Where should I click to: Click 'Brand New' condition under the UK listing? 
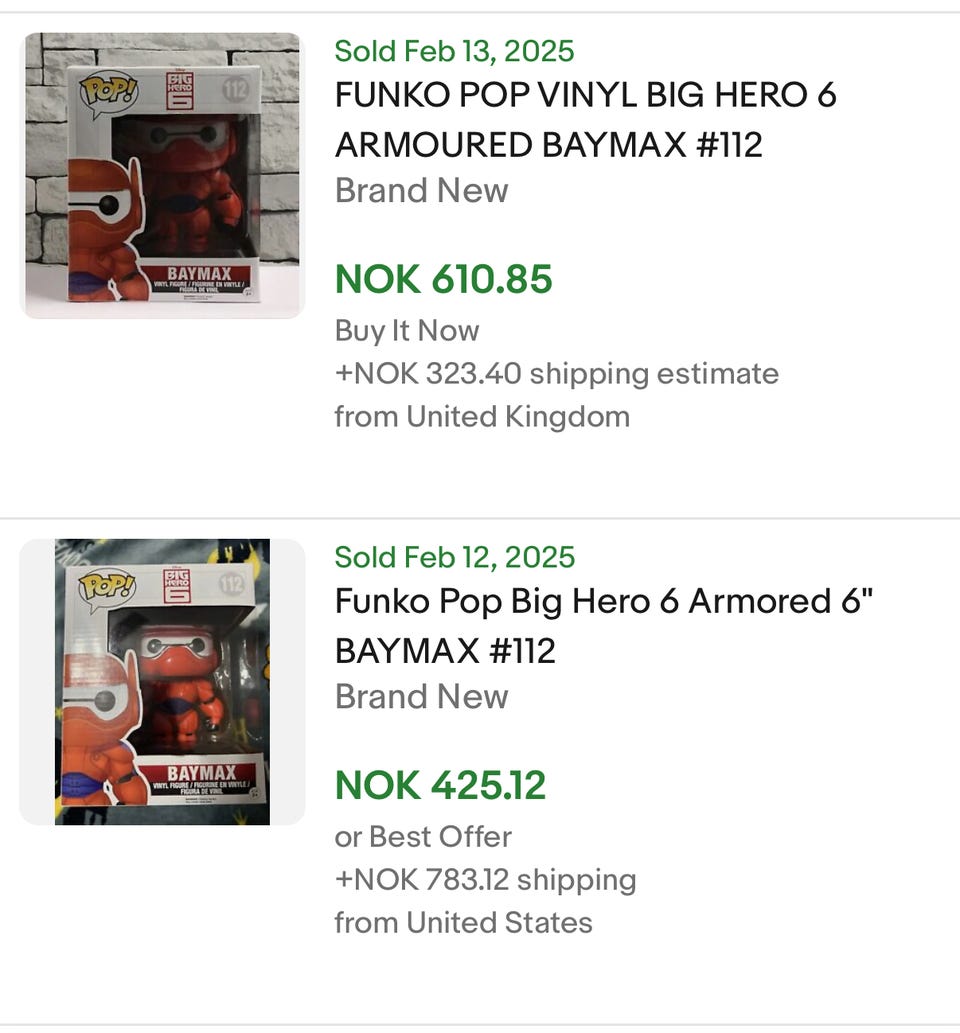[421, 190]
